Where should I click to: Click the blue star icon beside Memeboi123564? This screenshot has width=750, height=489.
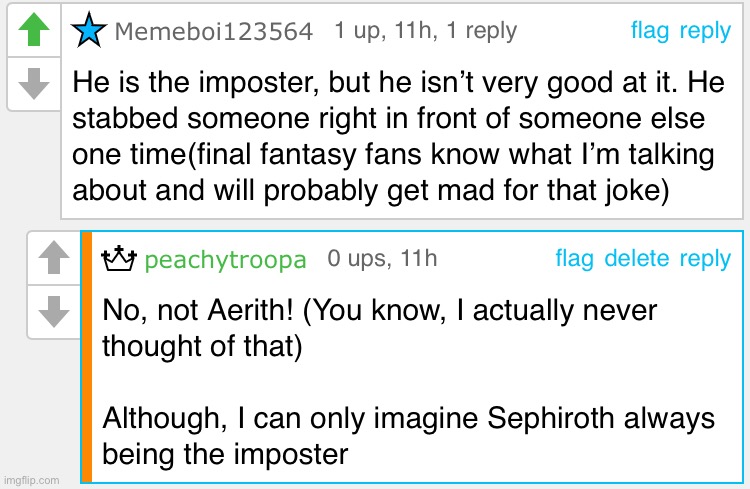(x=91, y=31)
